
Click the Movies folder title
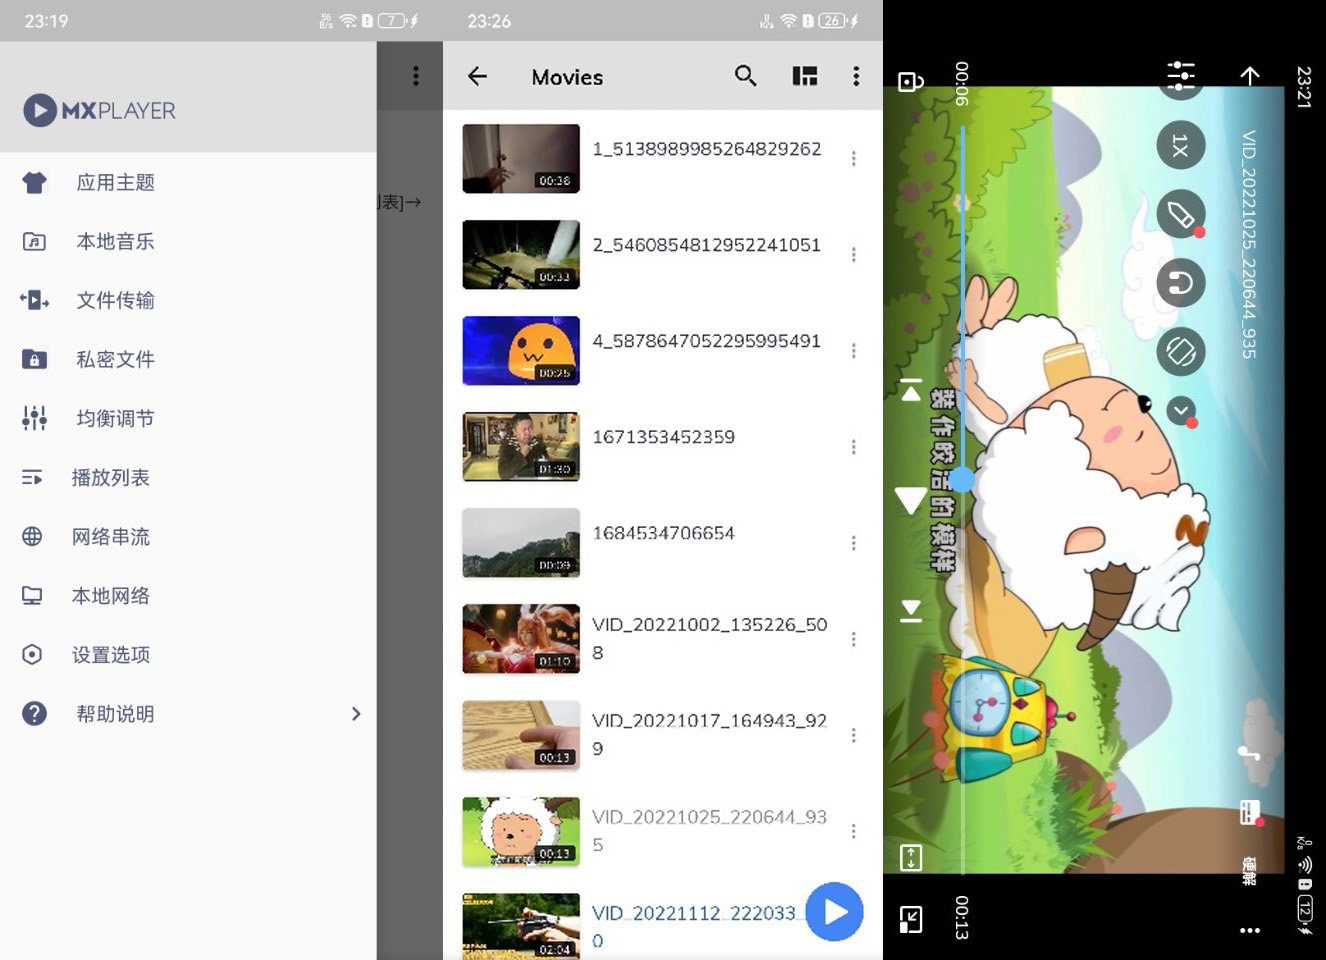(567, 77)
